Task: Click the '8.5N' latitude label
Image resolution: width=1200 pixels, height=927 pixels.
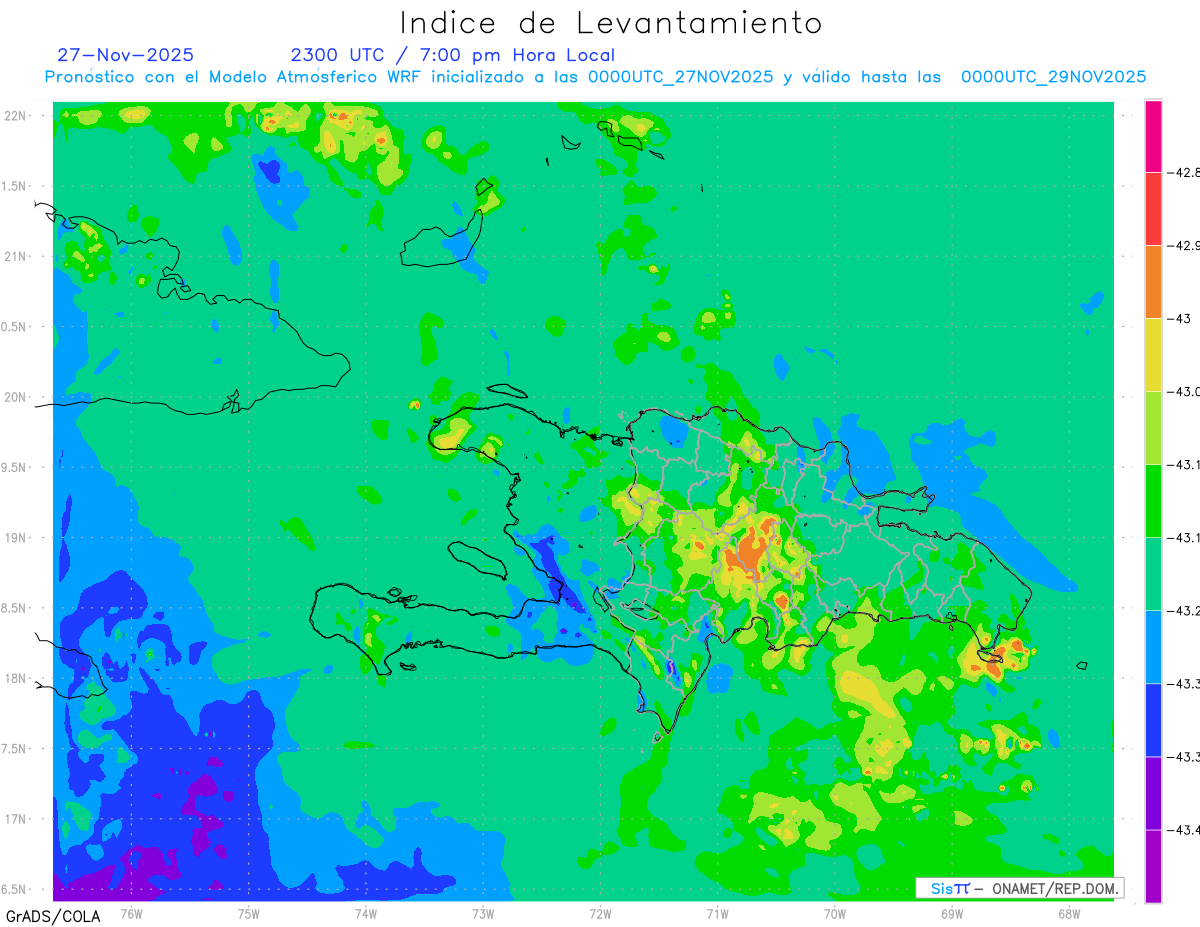Action: (14, 608)
